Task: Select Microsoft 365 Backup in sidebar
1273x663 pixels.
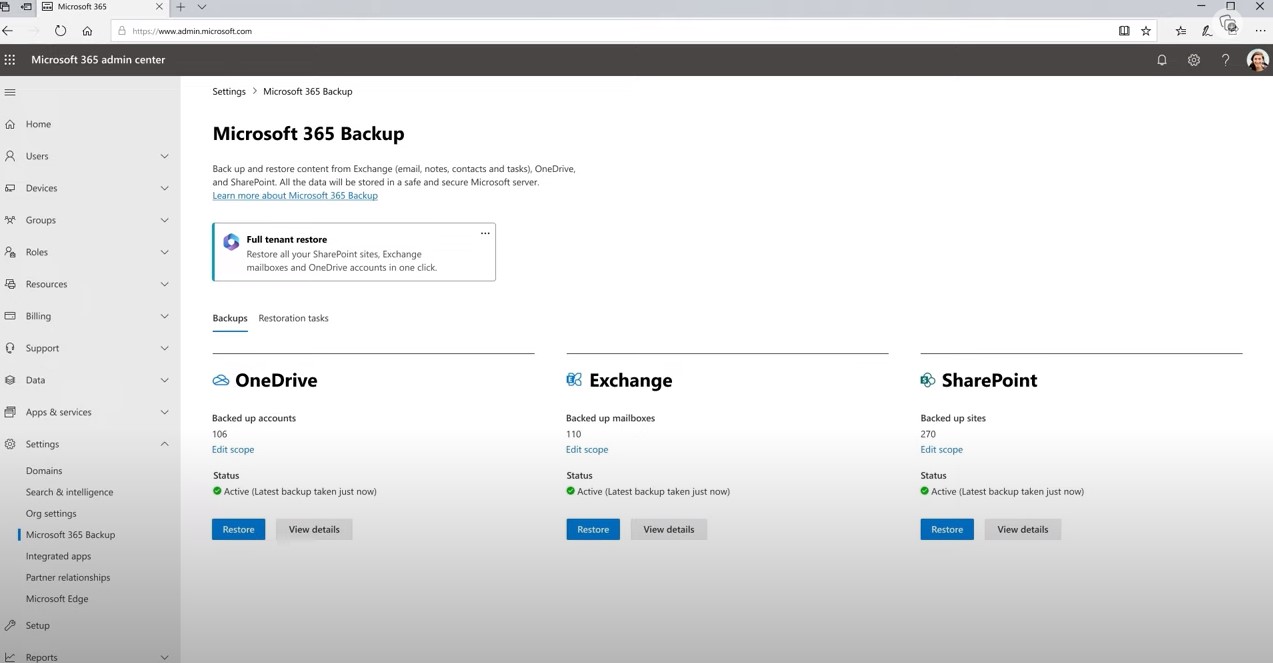Action: point(70,535)
